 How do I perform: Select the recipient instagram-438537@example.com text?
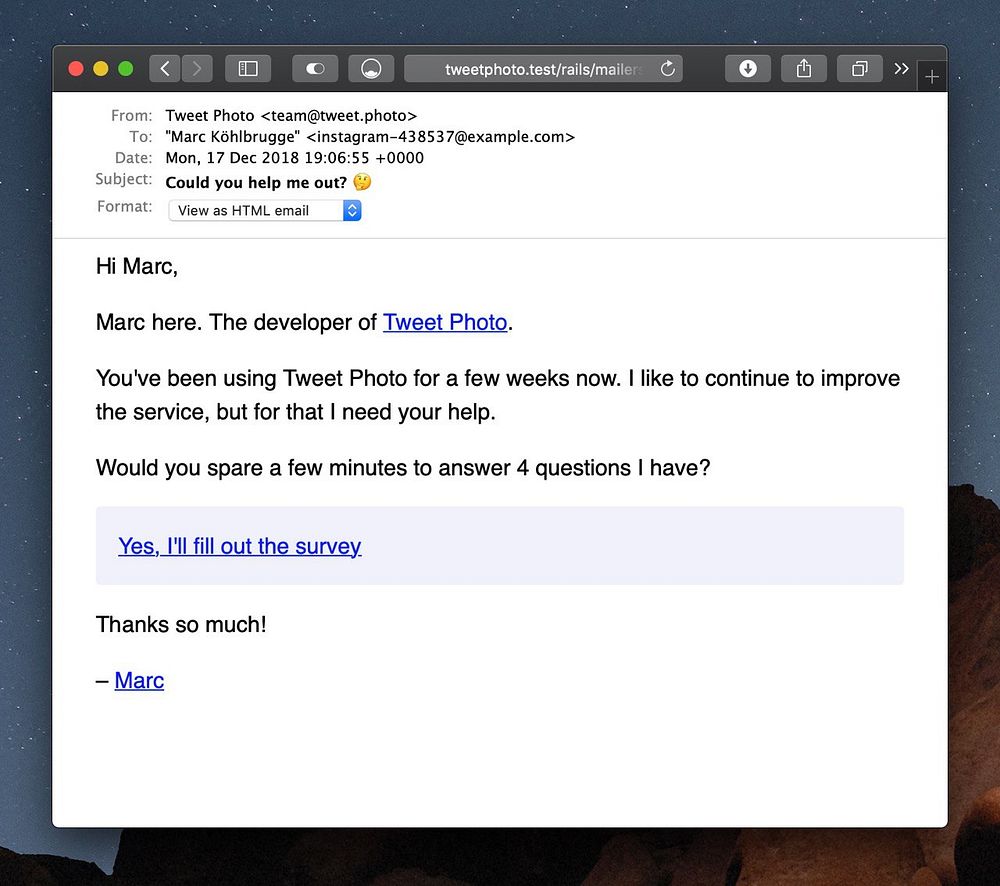coord(441,137)
